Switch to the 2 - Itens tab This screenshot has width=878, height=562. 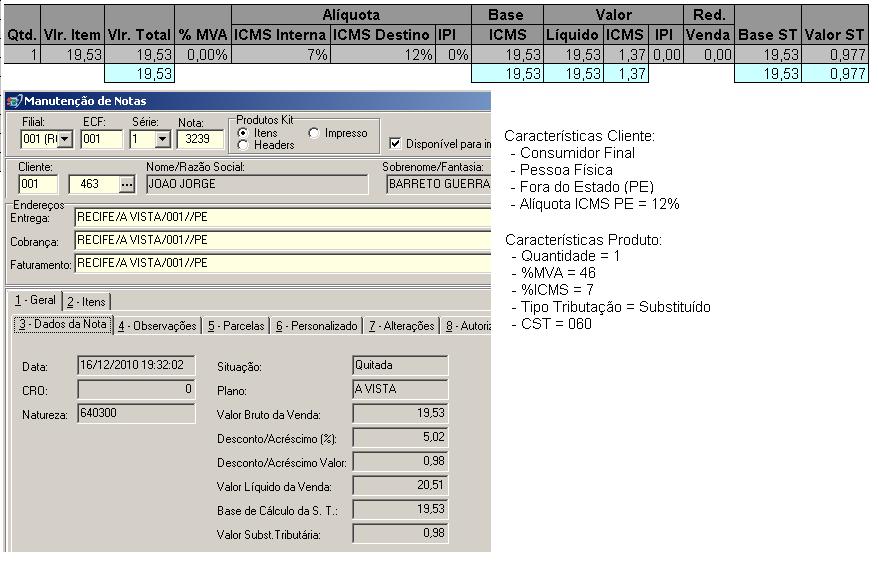[86, 302]
